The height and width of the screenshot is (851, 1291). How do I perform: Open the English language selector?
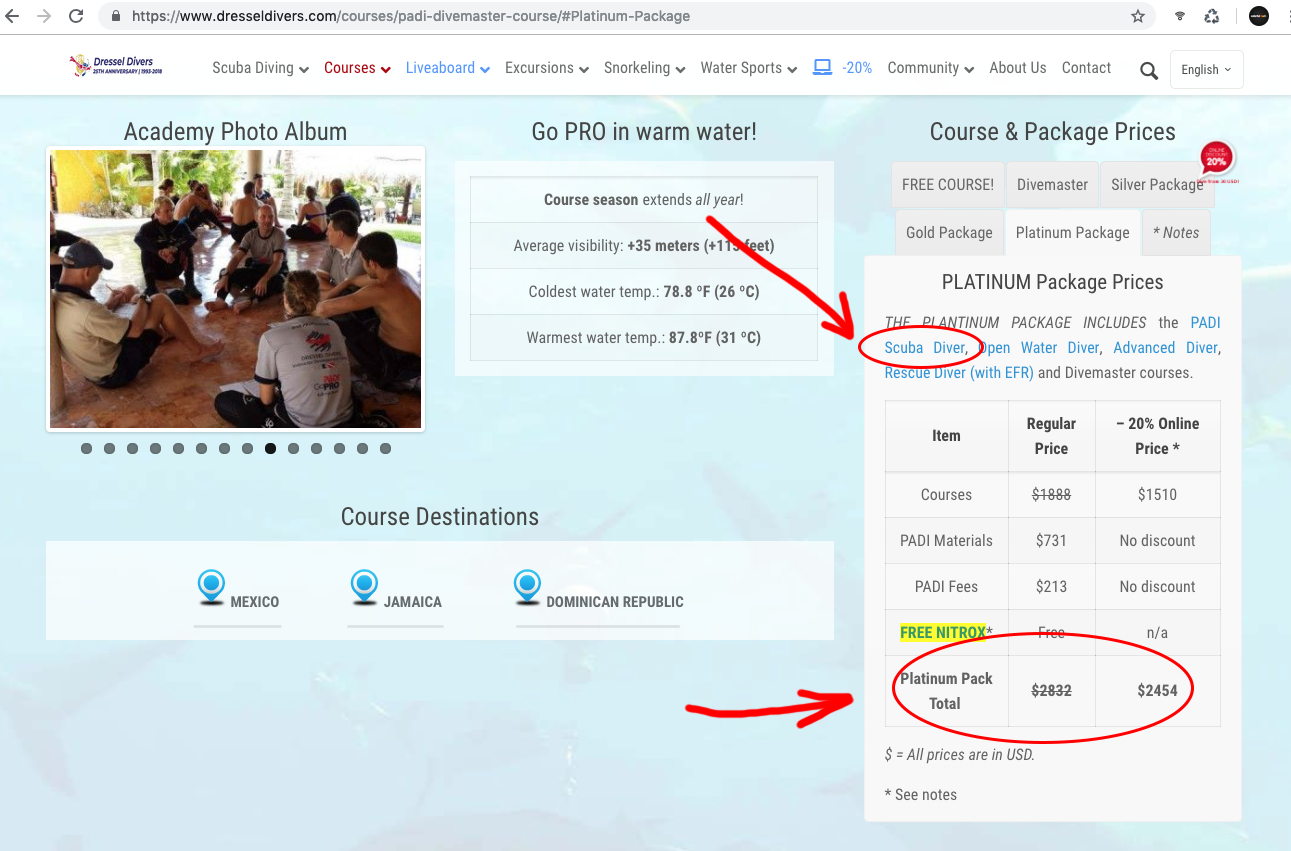coord(1207,70)
